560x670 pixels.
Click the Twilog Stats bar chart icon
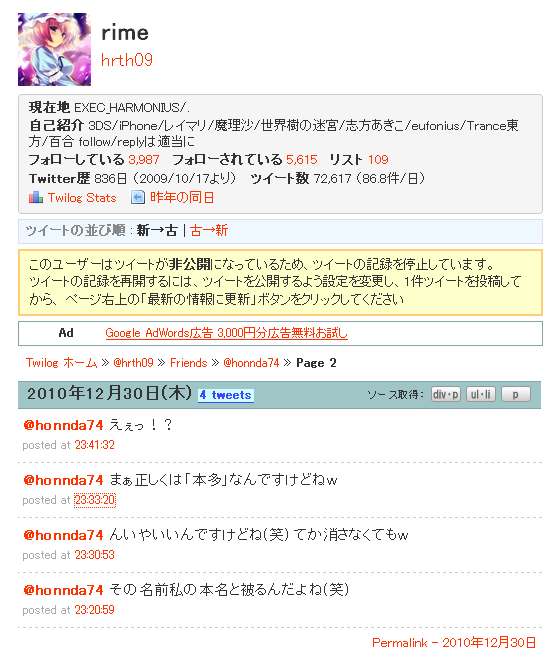[x=36, y=197]
